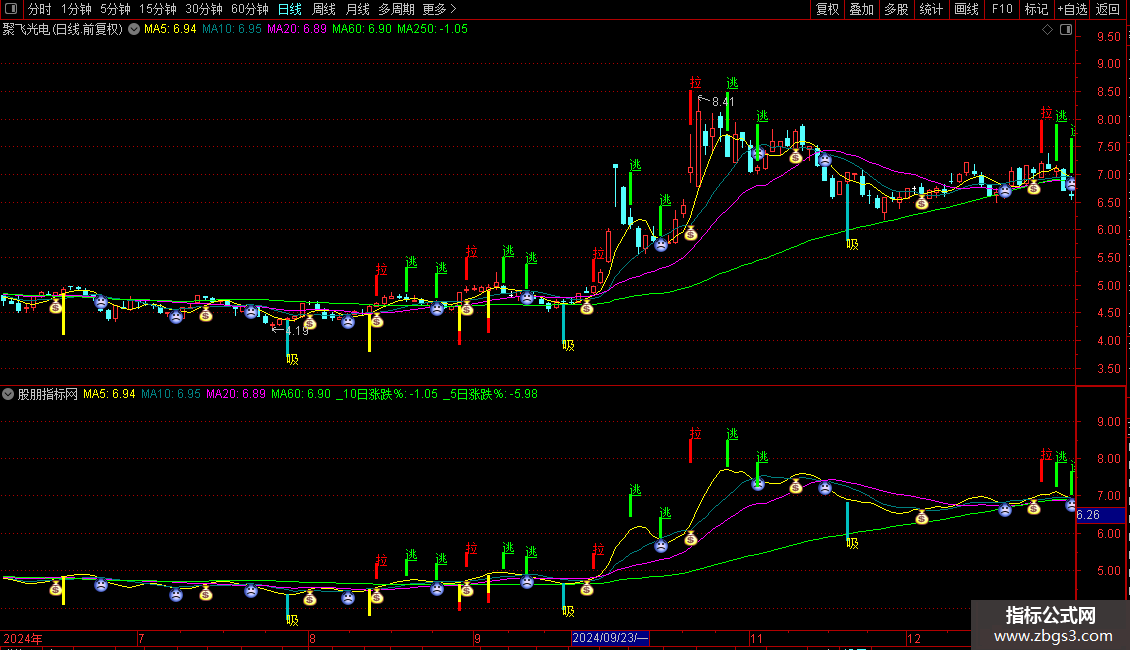Switch to 1分钟 period
1130x650 pixels.
tap(76, 9)
